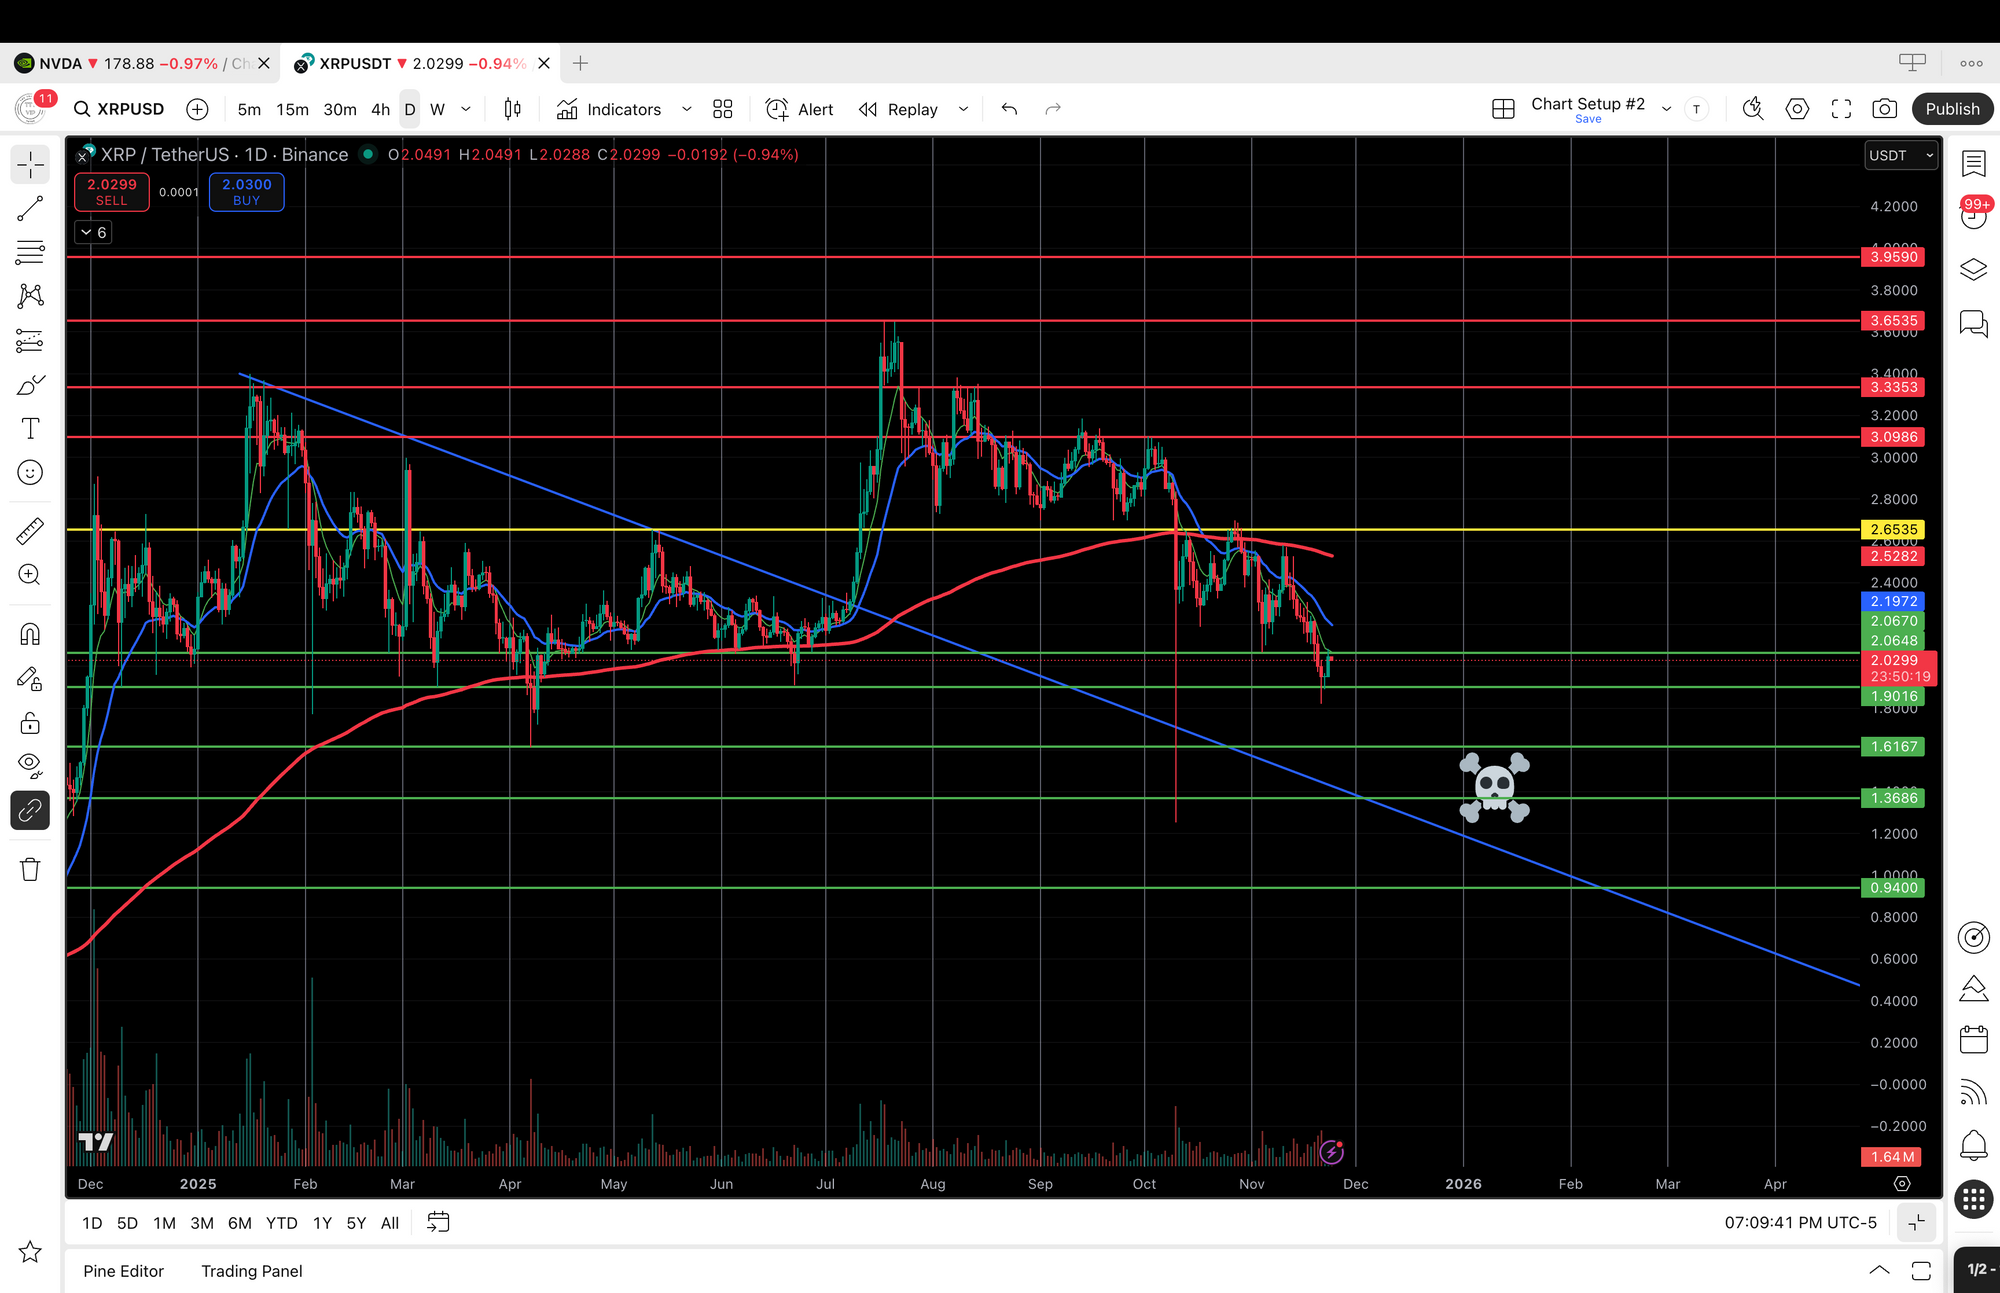Expand the Indicators favorites dropdown arrow

686,109
